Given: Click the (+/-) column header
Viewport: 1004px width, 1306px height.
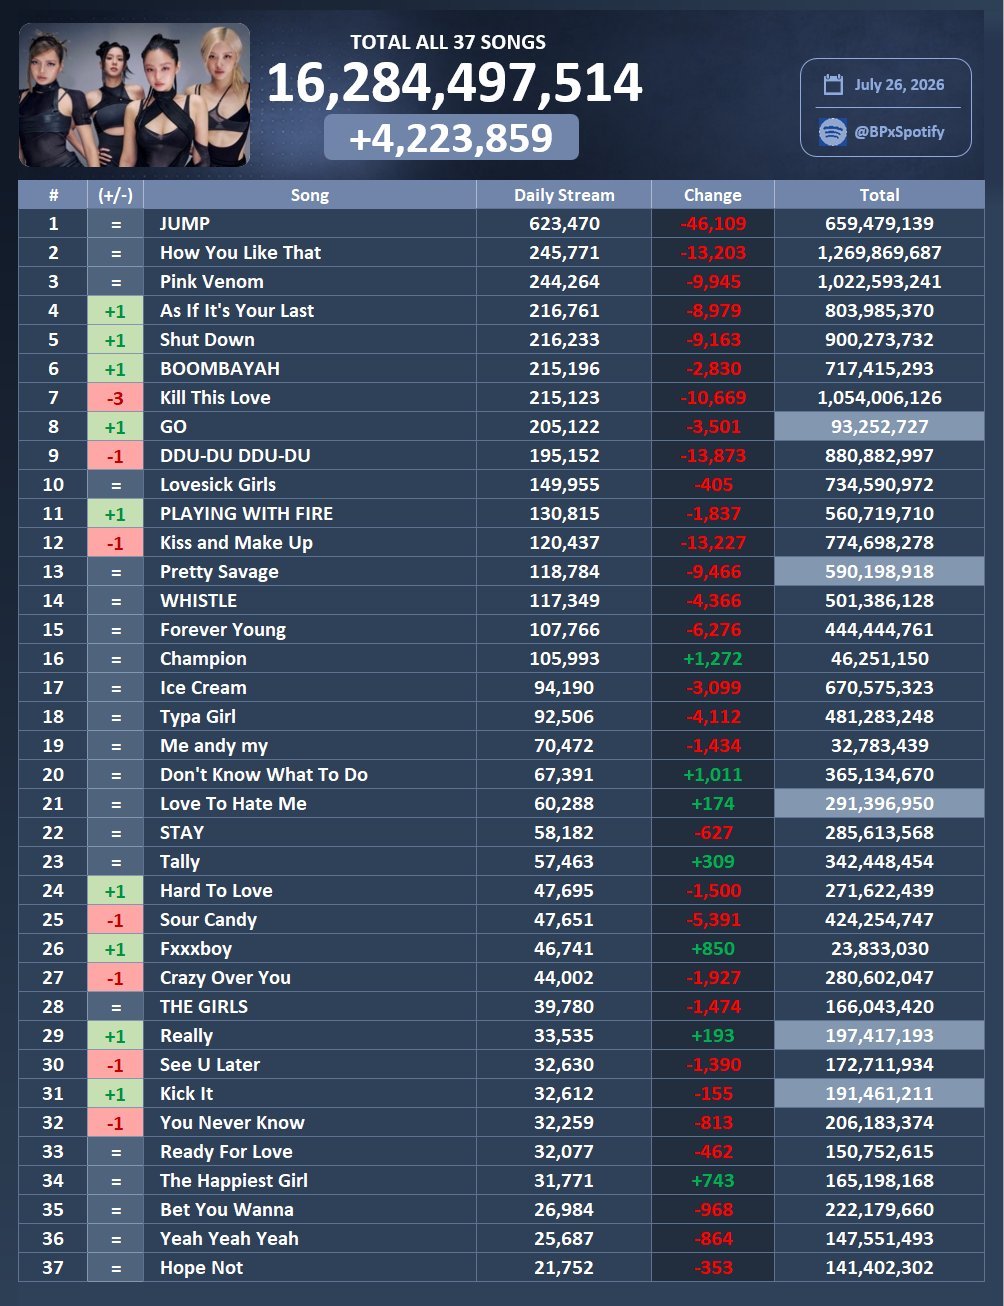Looking at the screenshot, I should pos(116,195).
